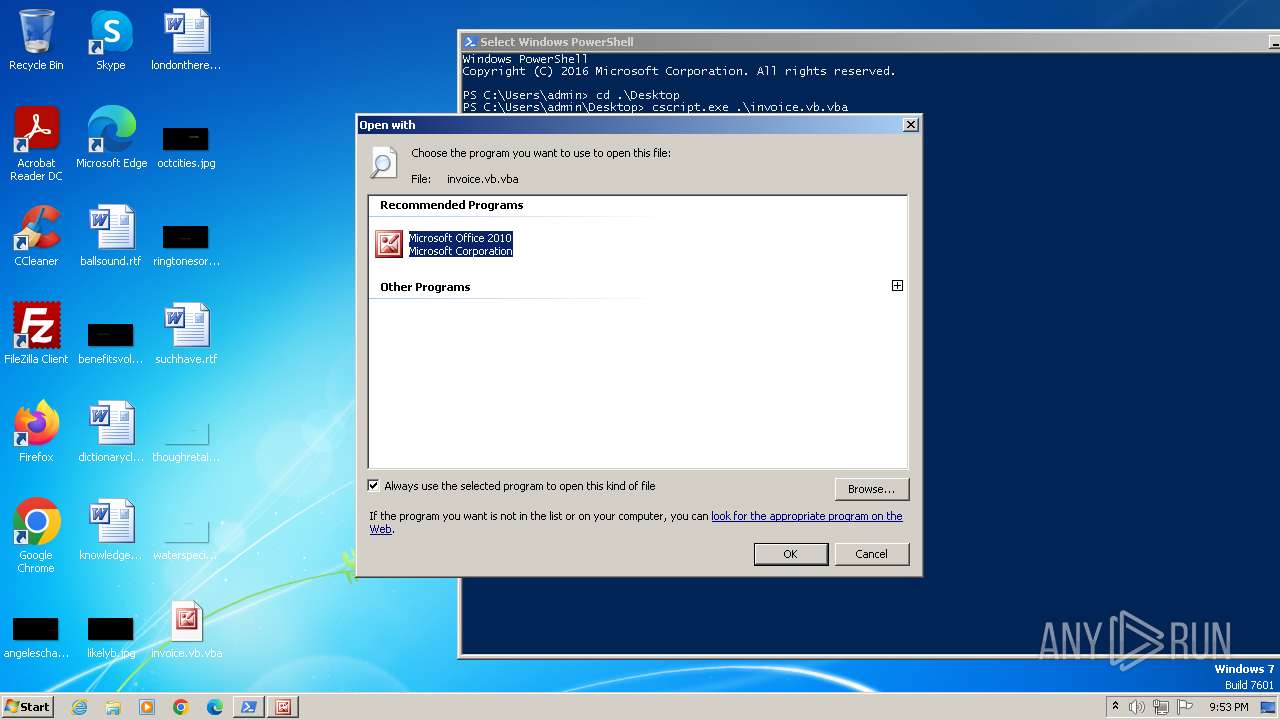Open Recycle Bin desktop icon
1280x720 pixels.
(x=36, y=40)
